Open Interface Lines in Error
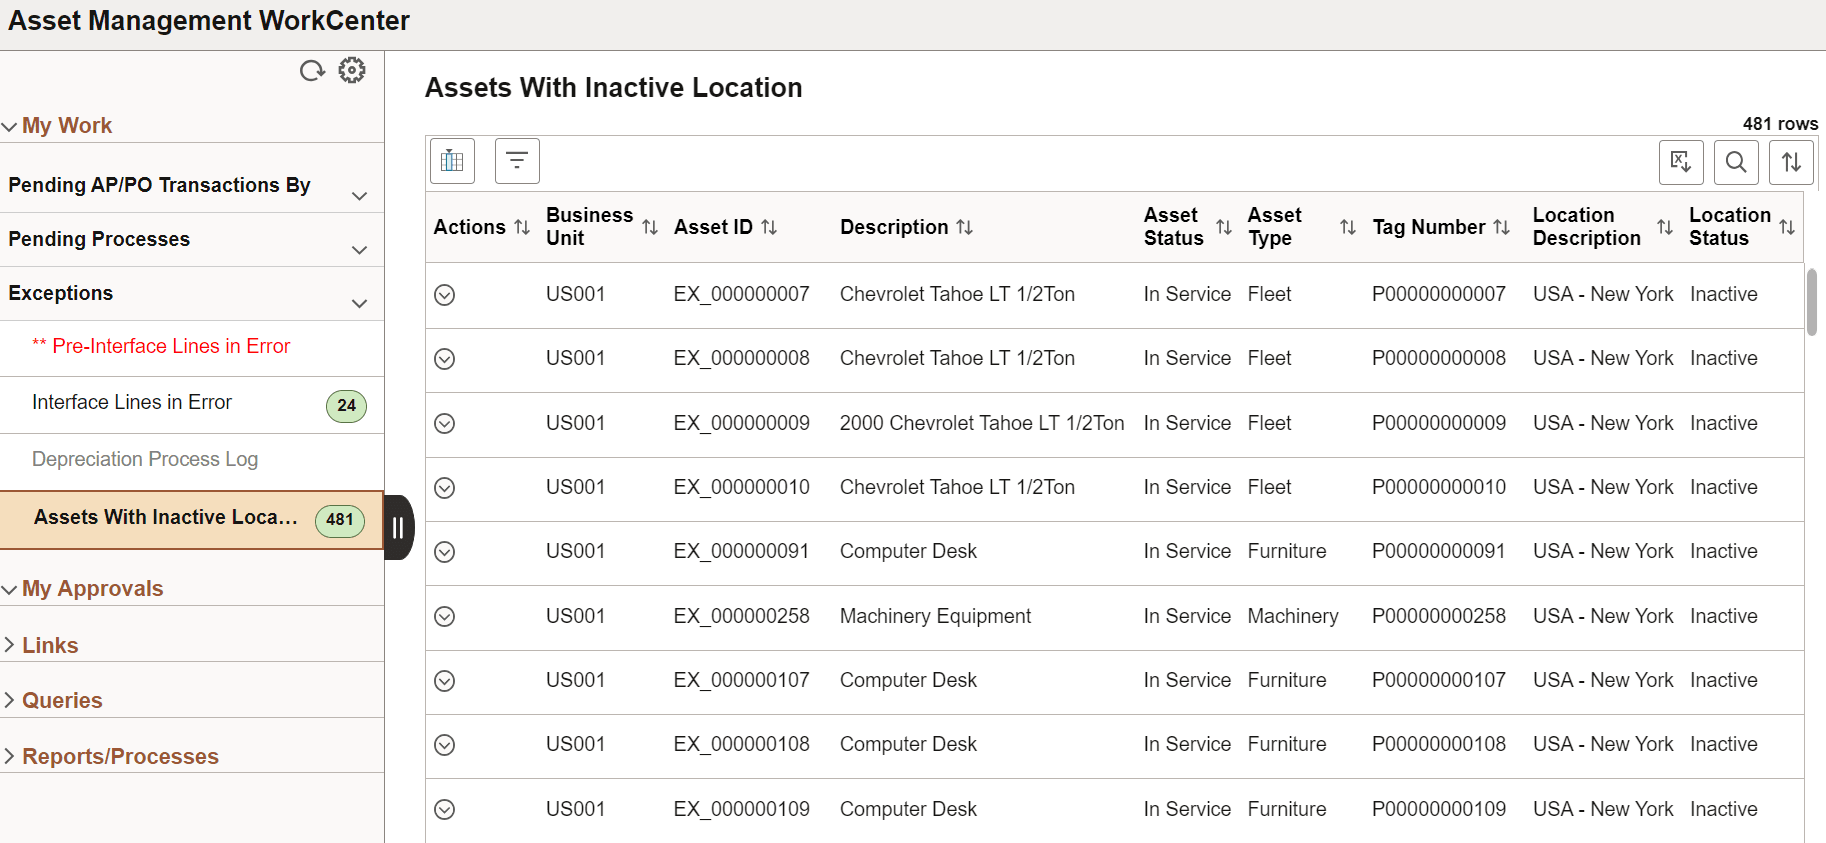Viewport: 1826px width, 843px height. [132, 402]
